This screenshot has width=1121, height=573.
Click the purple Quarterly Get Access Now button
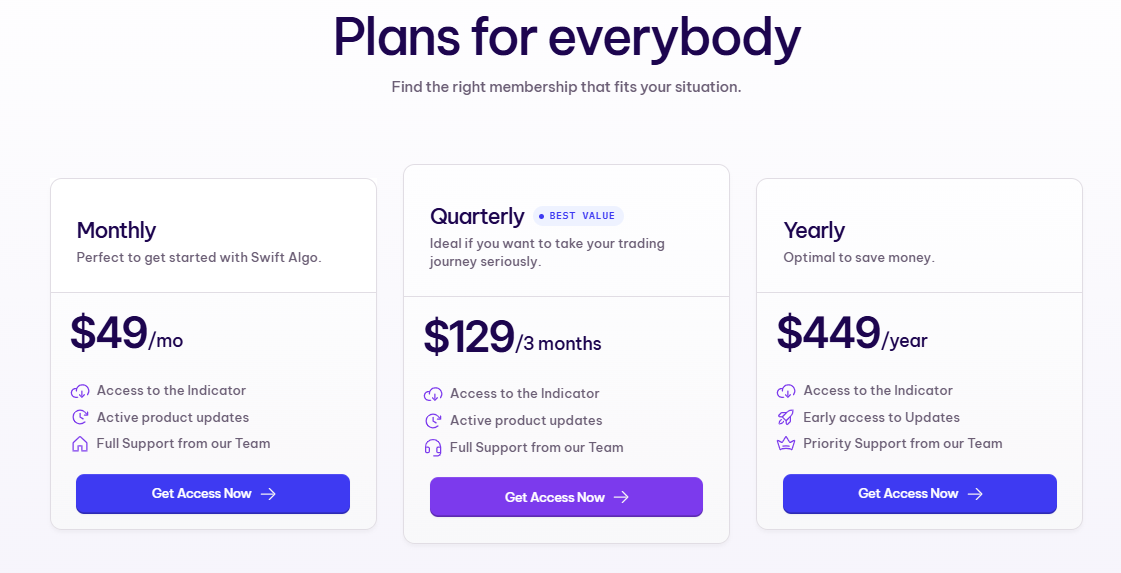pyautogui.click(x=566, y=497)
